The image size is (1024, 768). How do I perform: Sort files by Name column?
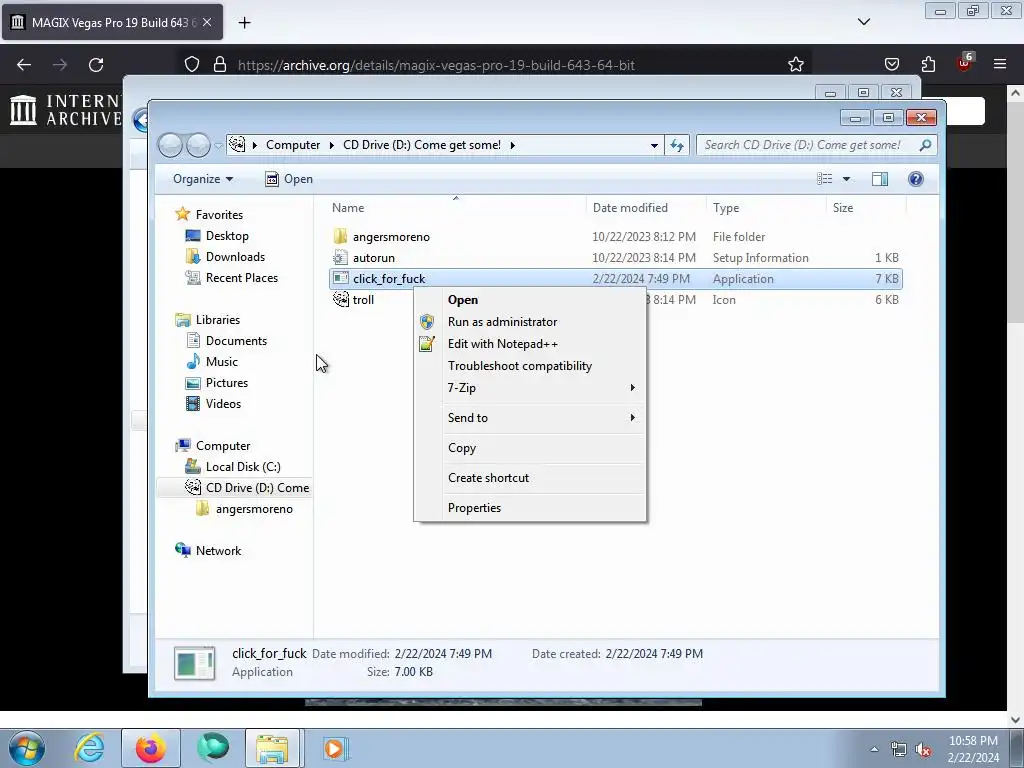point(348,208)
